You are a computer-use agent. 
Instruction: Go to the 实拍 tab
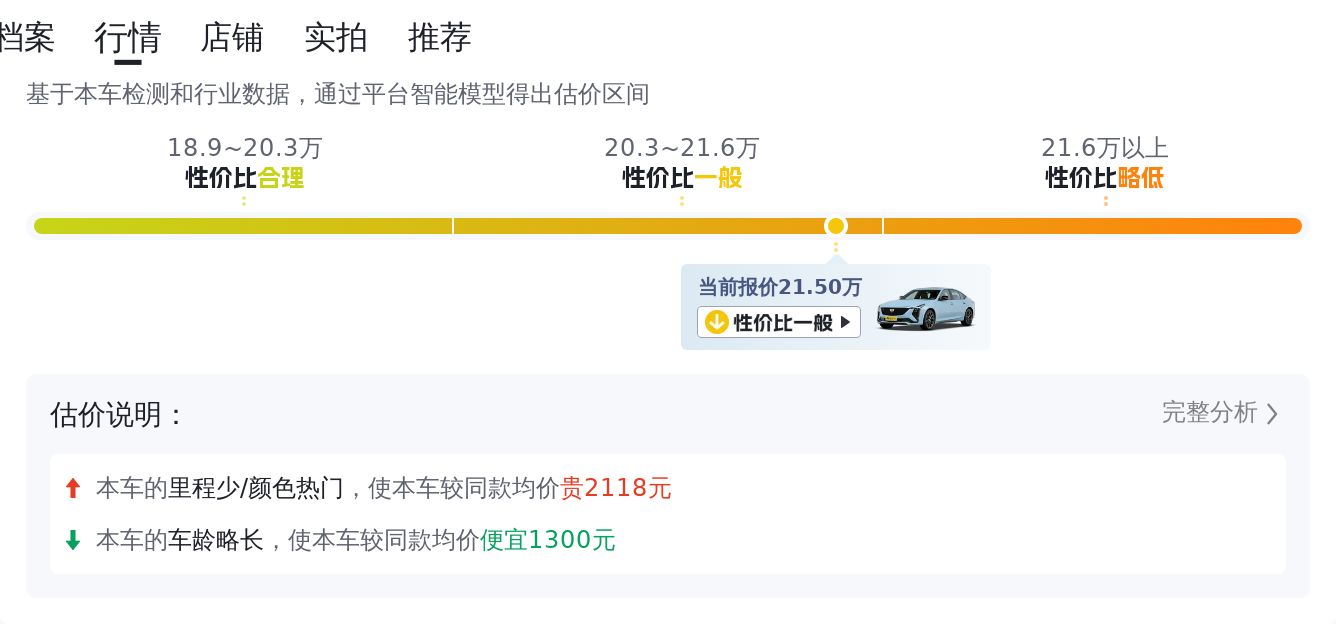coord(336,38)
